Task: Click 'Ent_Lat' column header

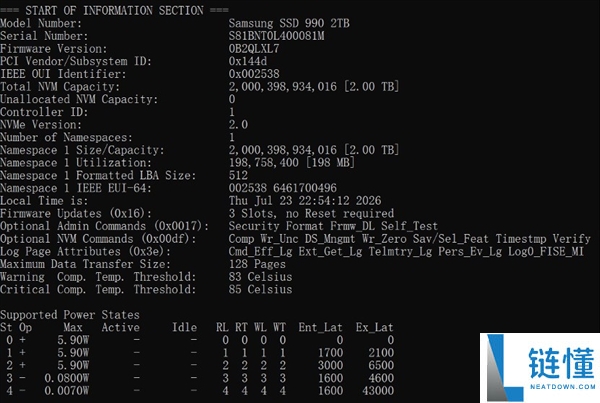Action: tap(320, 327)
